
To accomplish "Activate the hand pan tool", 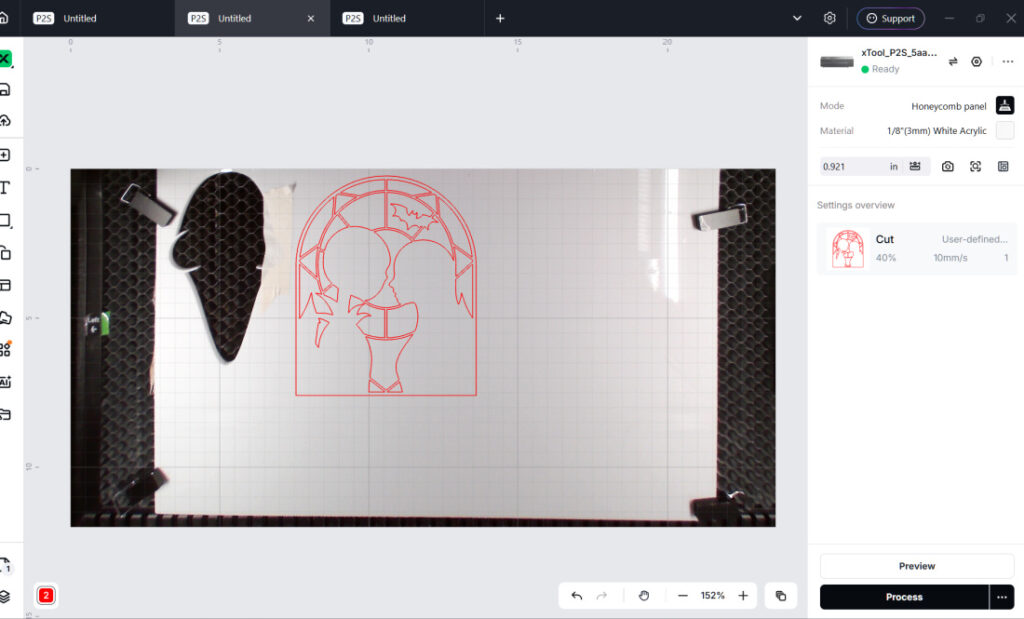I will 644,595.
